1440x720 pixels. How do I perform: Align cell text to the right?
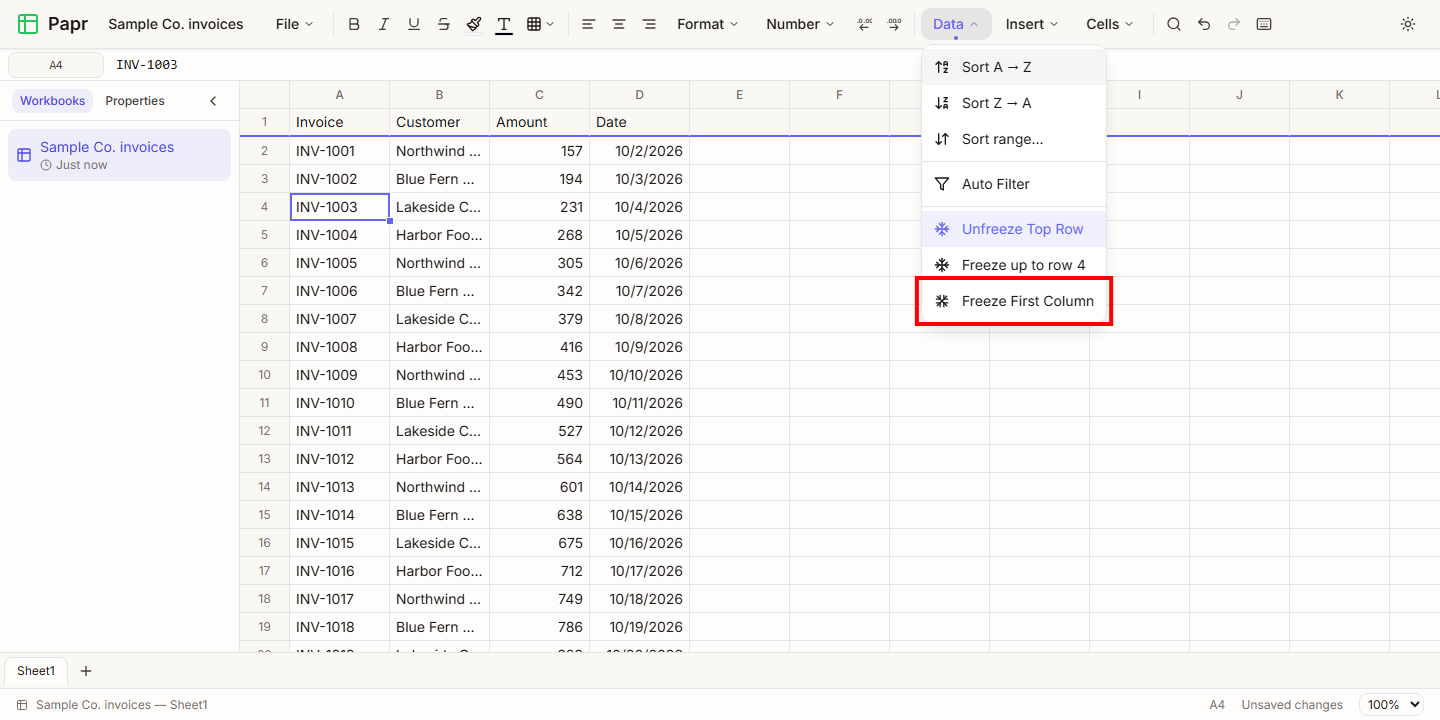(649, 24)
